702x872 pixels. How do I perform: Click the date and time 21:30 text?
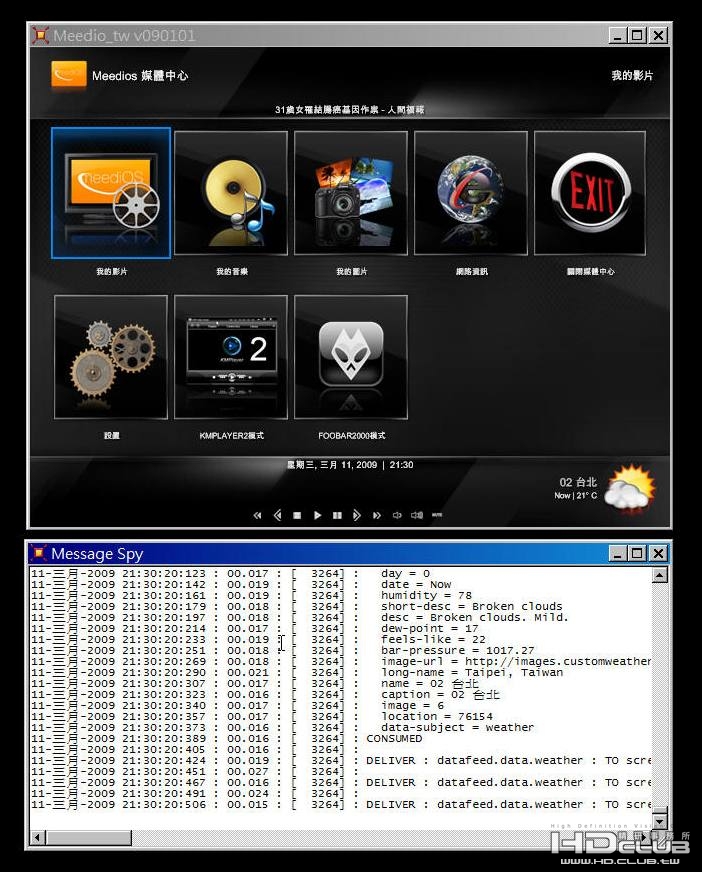[x=350, y=464]
